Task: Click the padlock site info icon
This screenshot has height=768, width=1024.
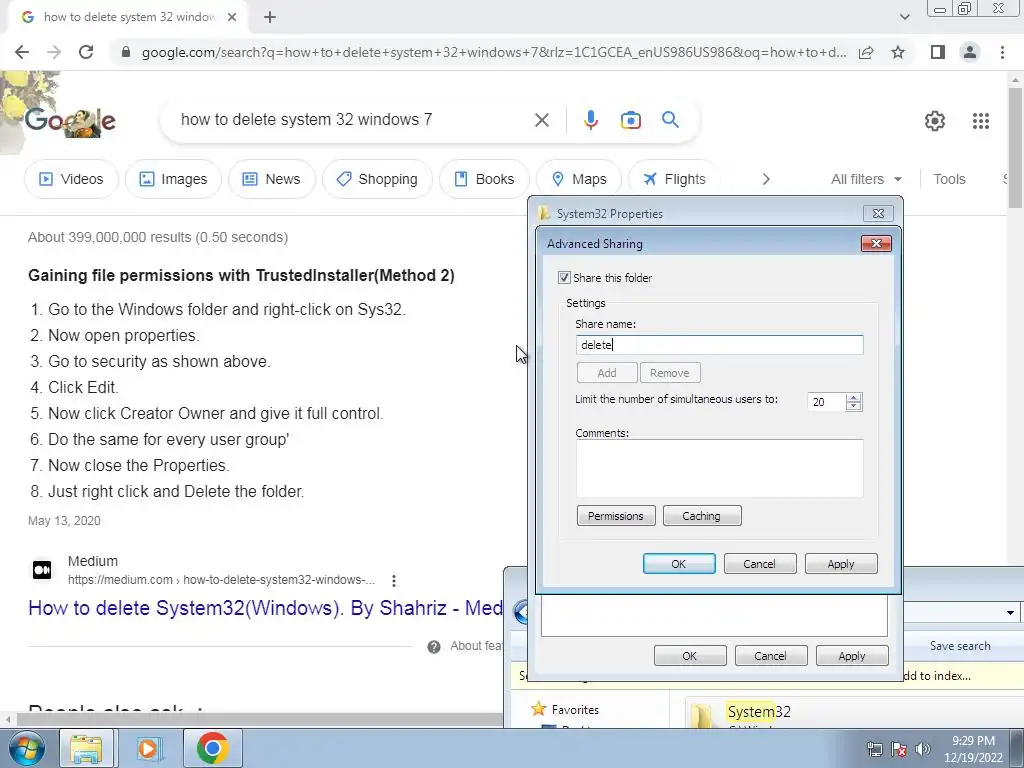Action: pos(126,52)
